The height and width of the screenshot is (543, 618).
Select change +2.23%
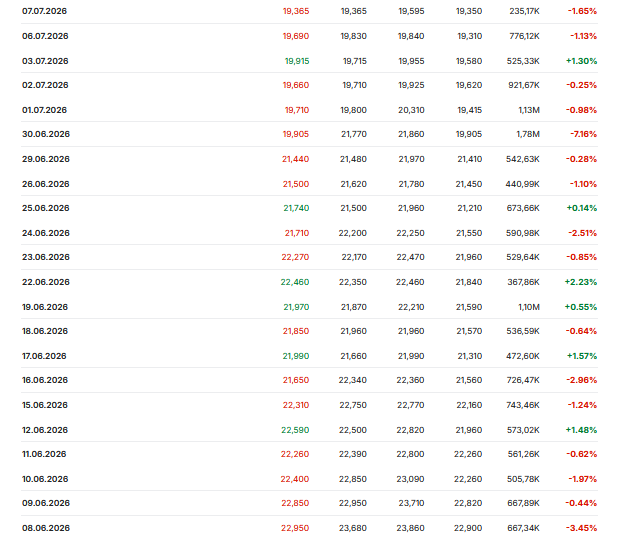coord(581,282)
